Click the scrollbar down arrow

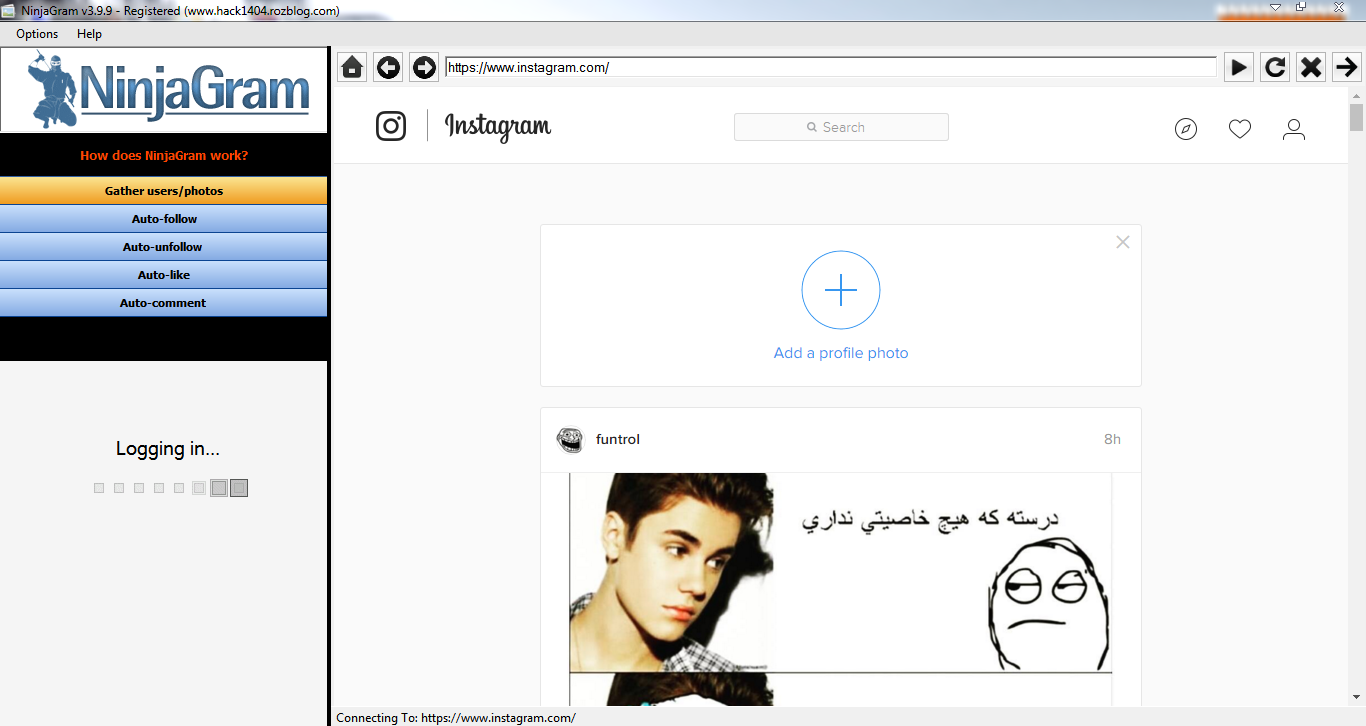(x=1356, y=697)
